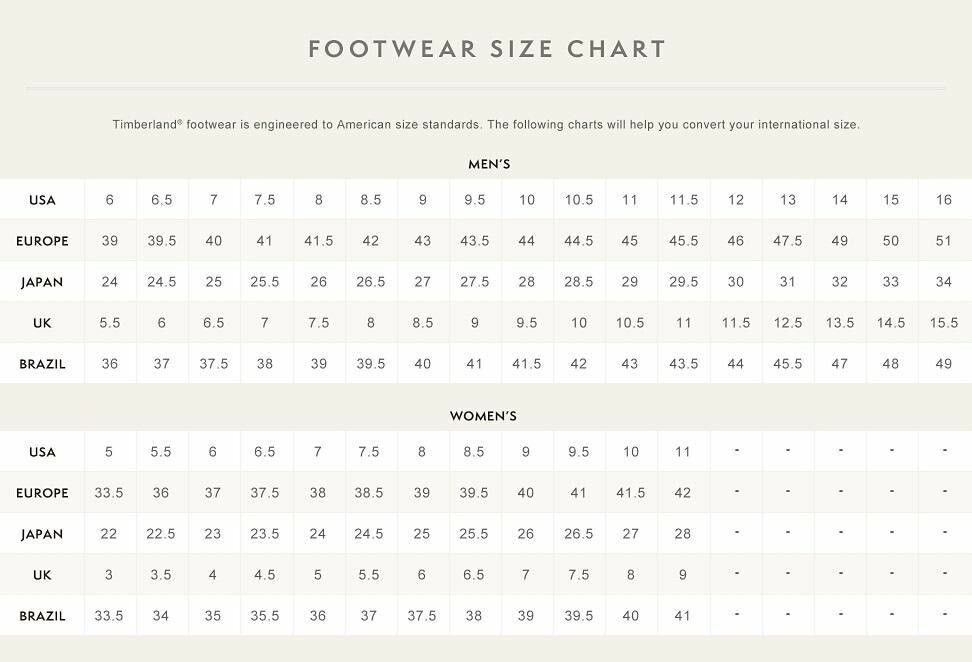The width and height of the screenshot is (972, 662).
Task: Click women's Brazil size 35.5 cell
Action: 265,616
